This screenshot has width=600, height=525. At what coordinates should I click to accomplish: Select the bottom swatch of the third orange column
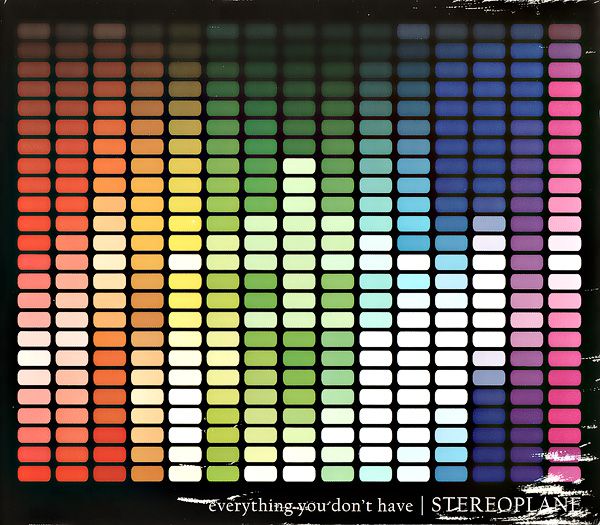click(x=110, y=473)
